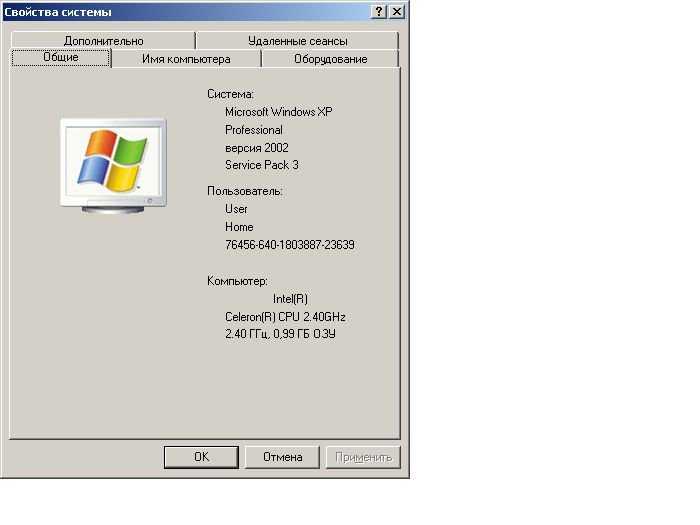Screen dimensions: 700x525
Task: Click the help question mark button
Action: (379, 12)
